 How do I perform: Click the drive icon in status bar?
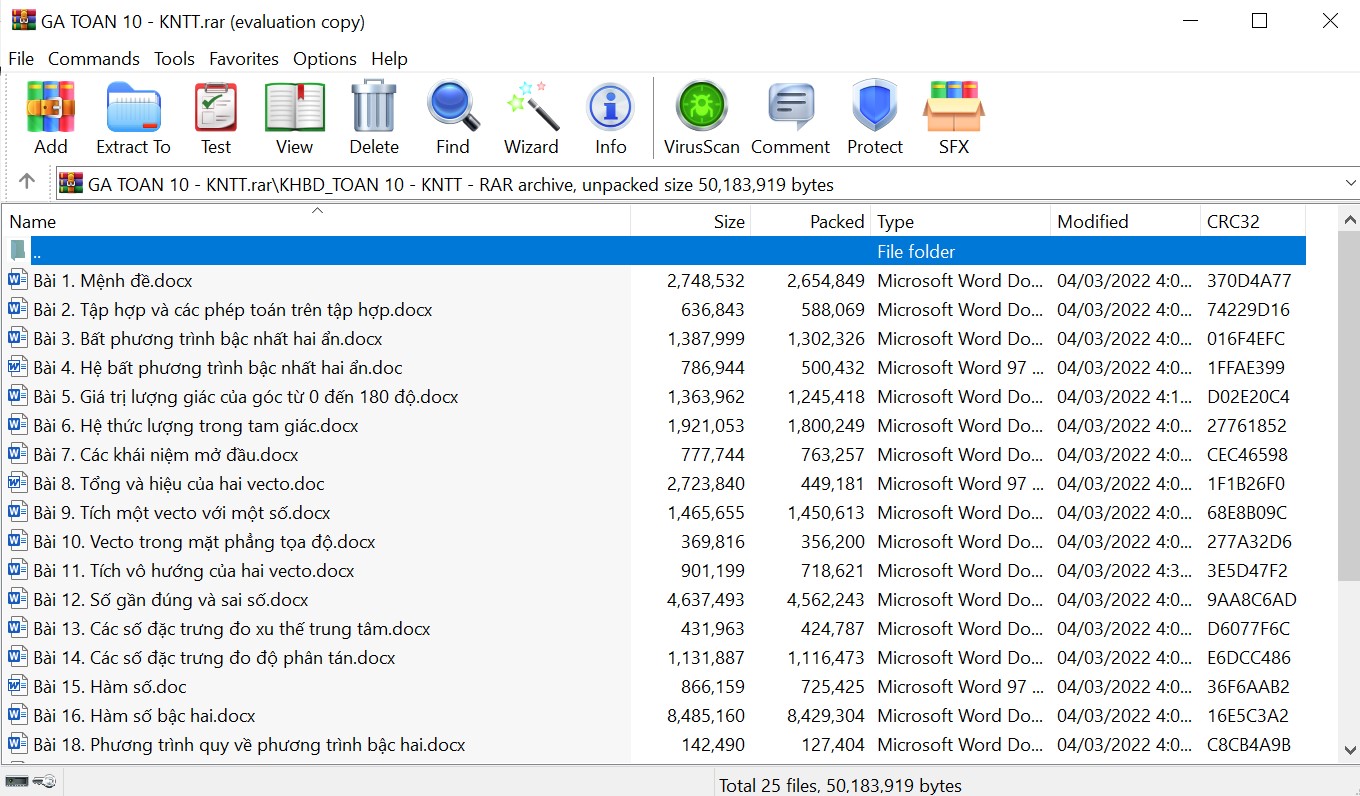(x=16, y=781)
